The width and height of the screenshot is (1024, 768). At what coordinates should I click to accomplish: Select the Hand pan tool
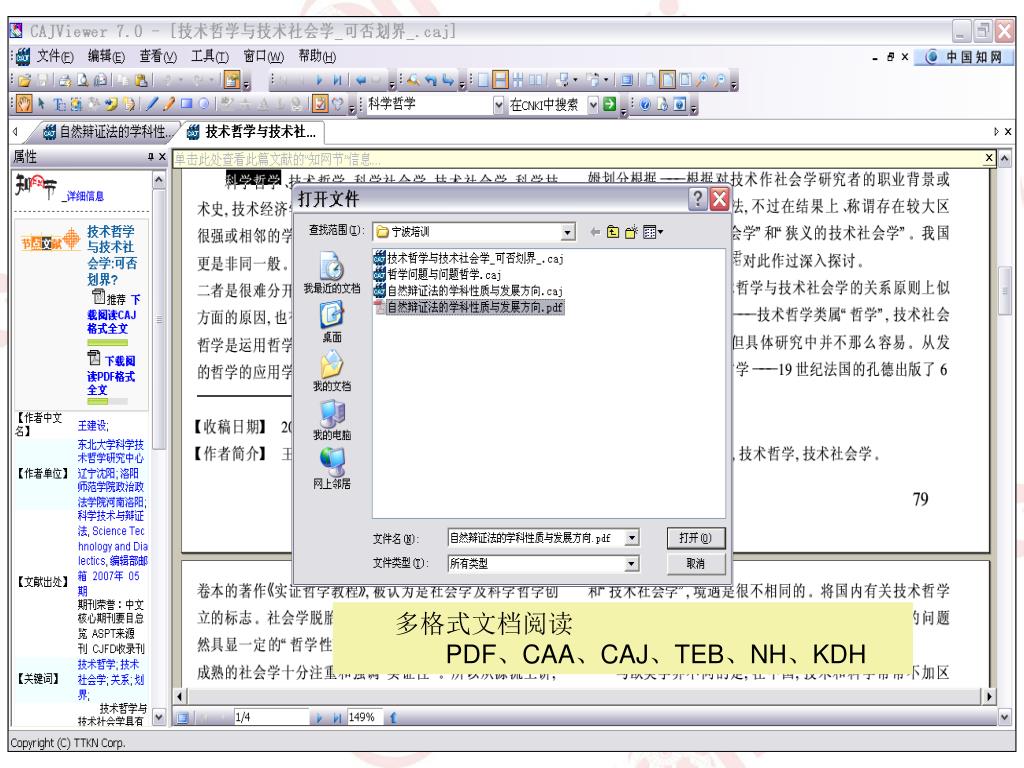coord(24,104)
